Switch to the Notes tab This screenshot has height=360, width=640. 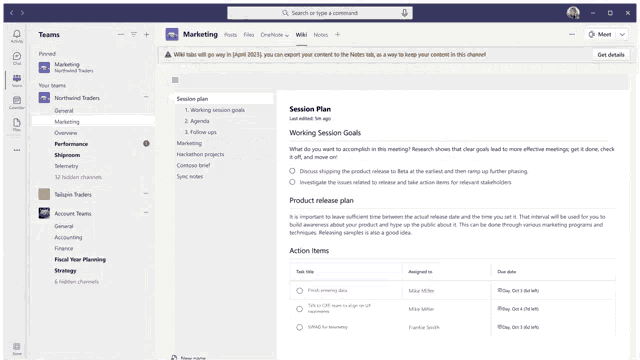click(320, 35)
